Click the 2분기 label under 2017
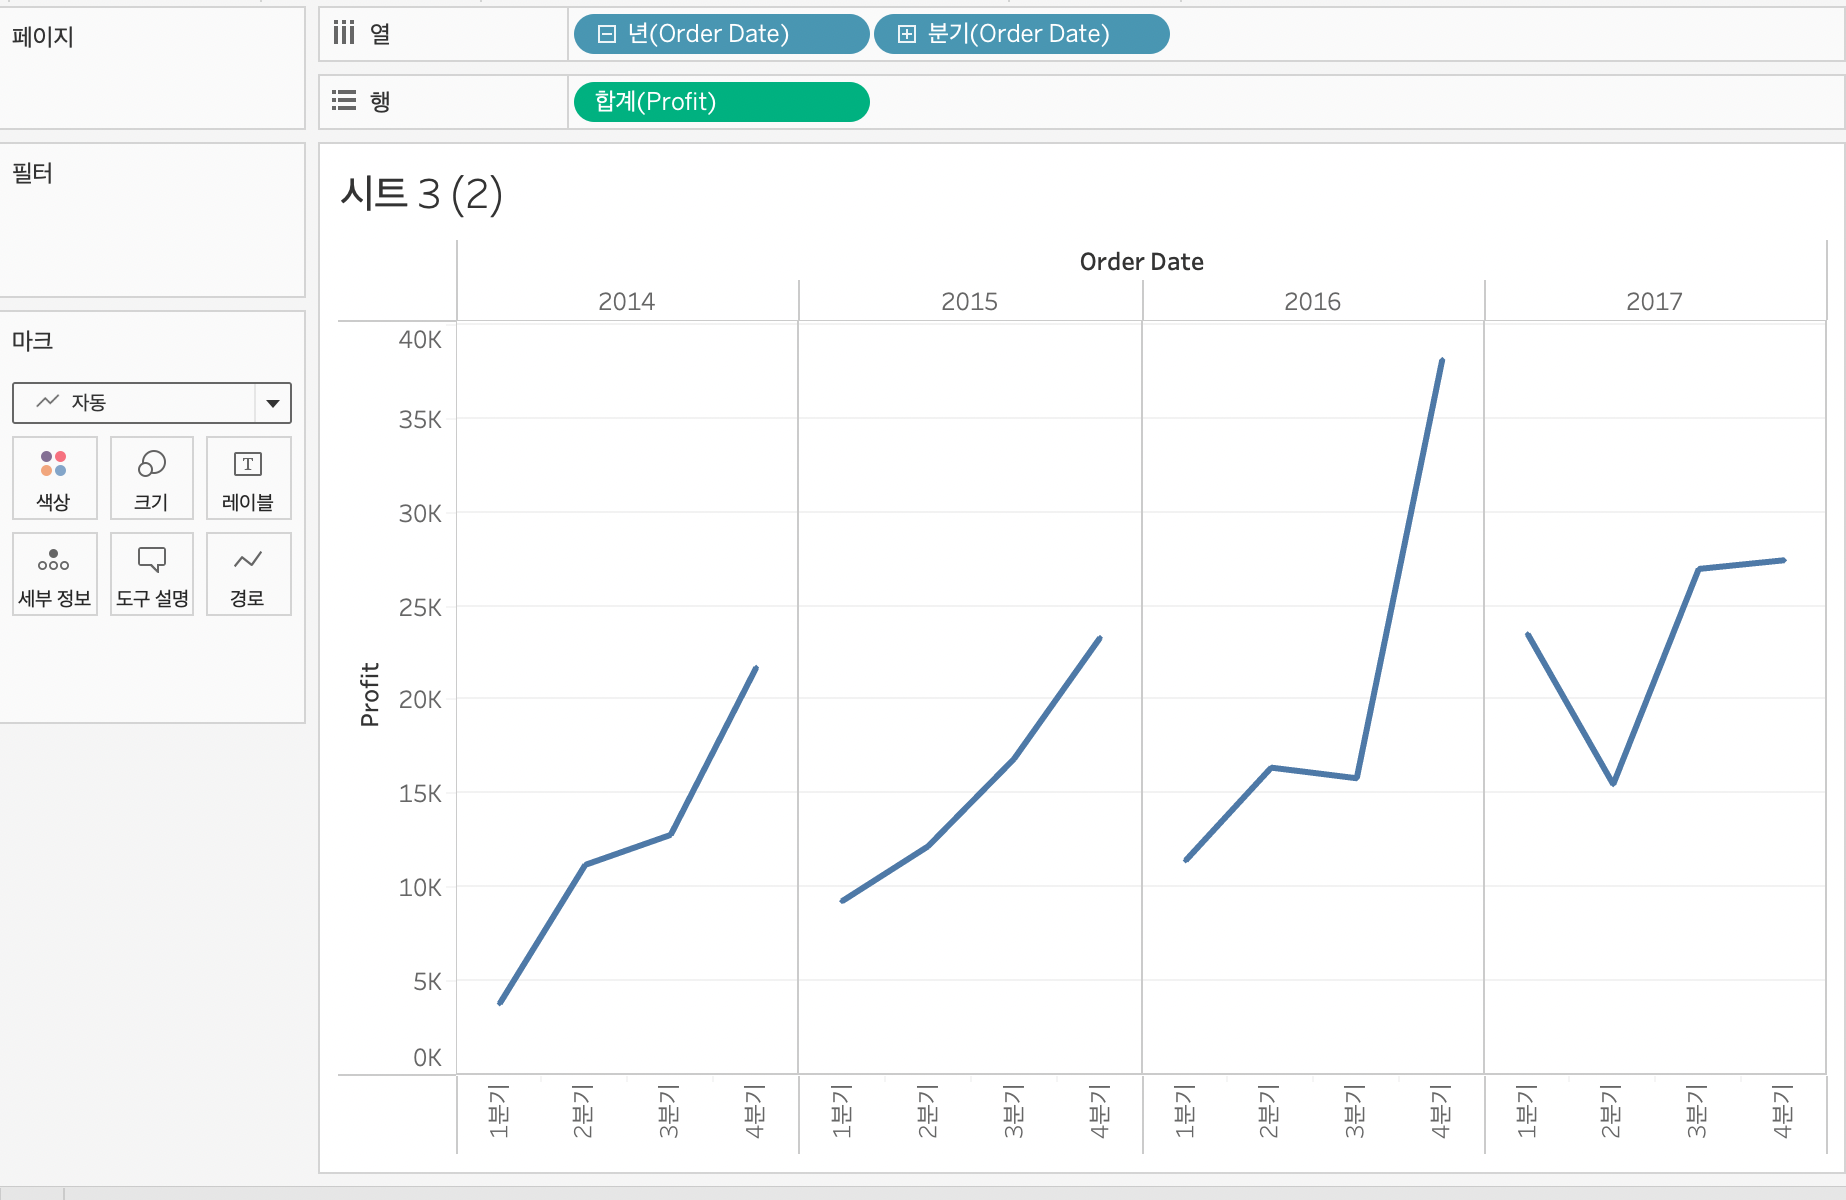The width and height of the screenshot is (1846, 1200). [x=1612, y=1111]
